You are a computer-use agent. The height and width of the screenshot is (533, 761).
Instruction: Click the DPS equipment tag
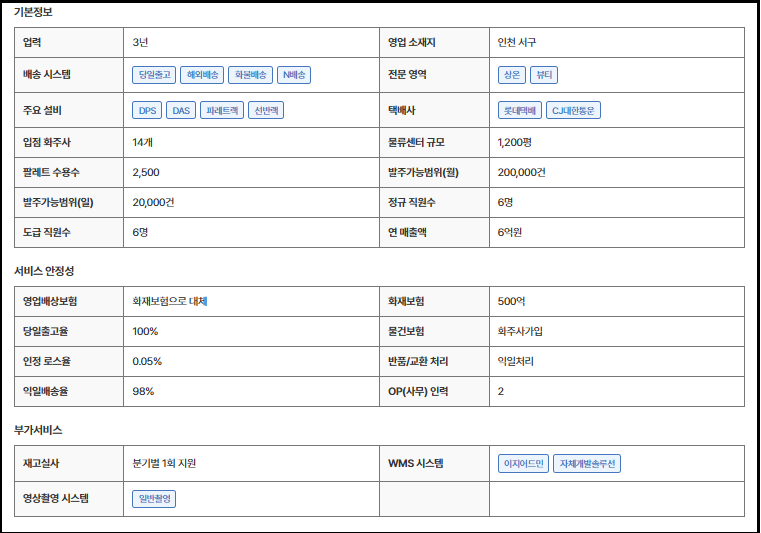click(148, 110)
